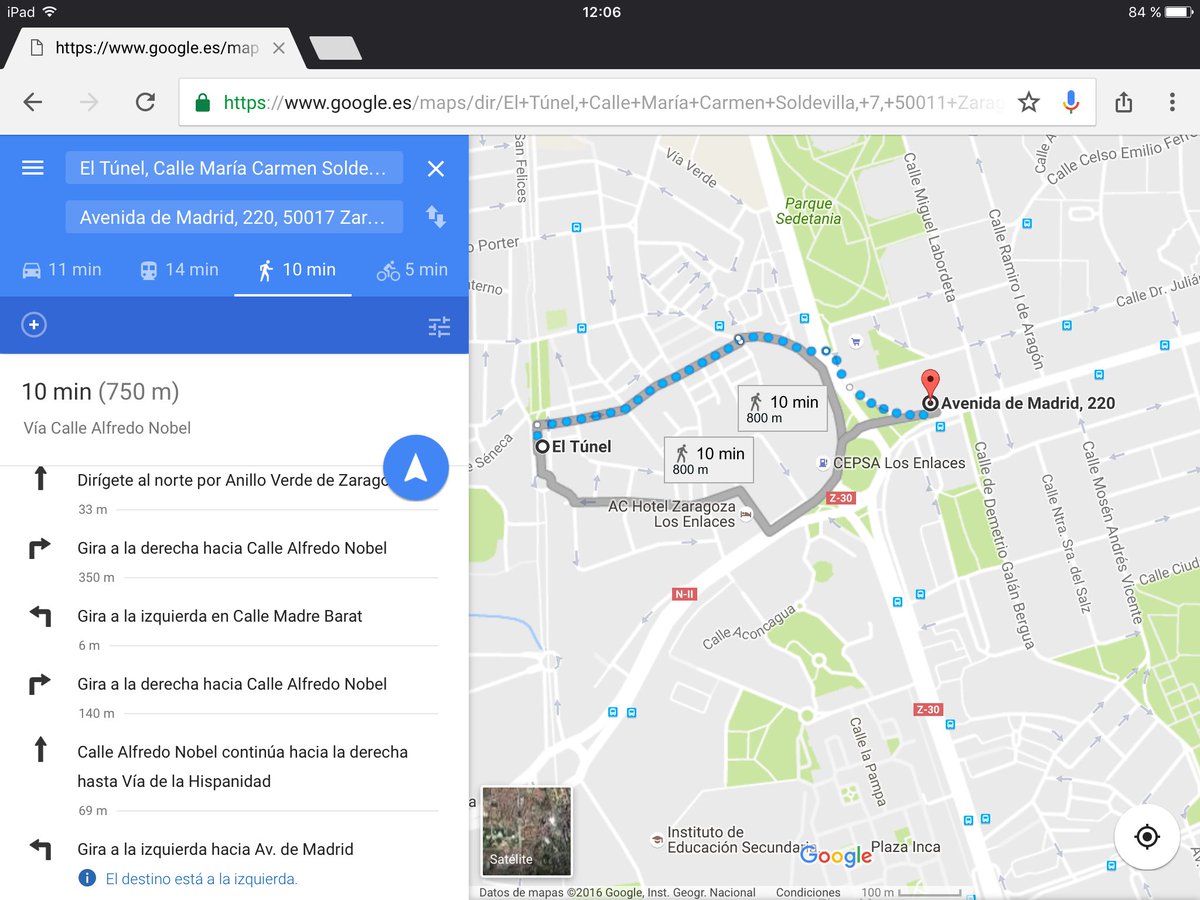
Task: Open a new browser tab
Action: (335, 48)
